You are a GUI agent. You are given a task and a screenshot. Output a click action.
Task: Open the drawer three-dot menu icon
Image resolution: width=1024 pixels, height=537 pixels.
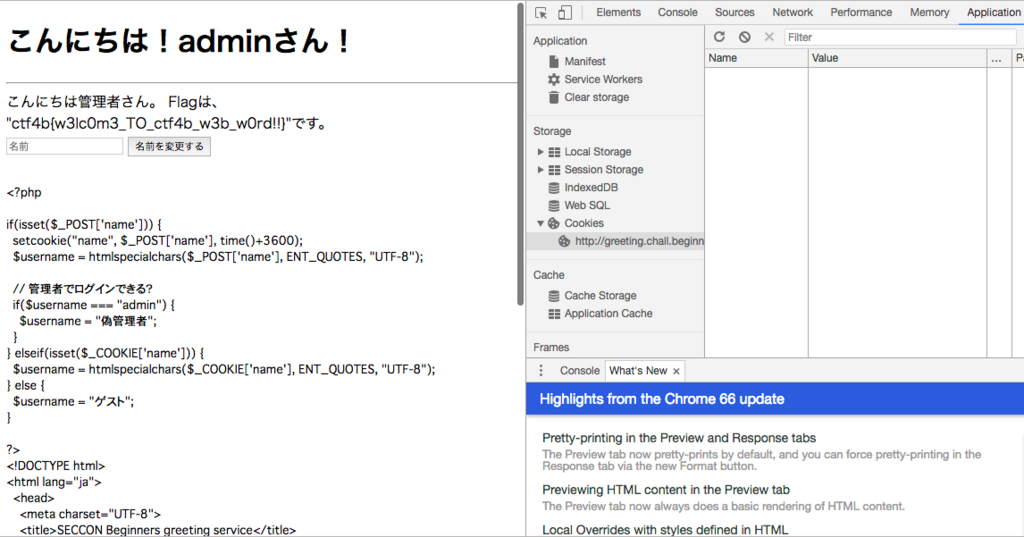[x=541, y=370]
